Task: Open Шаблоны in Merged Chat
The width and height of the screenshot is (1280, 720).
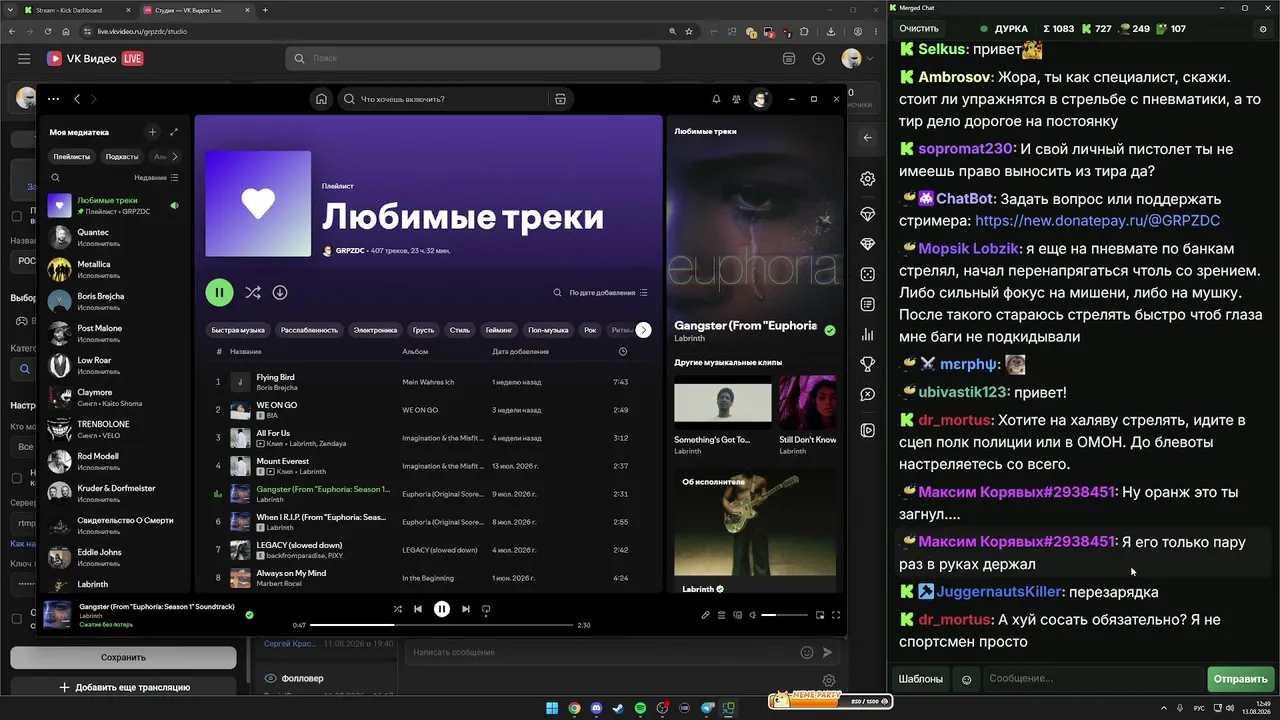Action: click(920, 679)
